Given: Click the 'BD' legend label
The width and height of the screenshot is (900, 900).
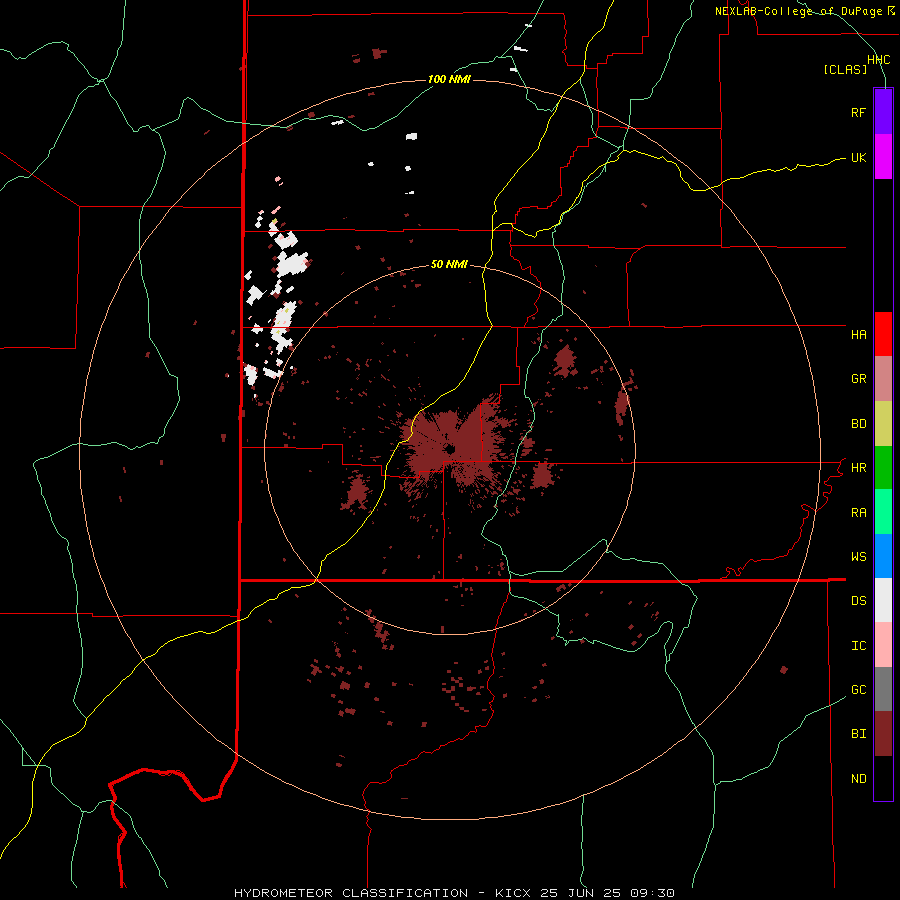Looking at the screenshot, I should pos(858,424).
